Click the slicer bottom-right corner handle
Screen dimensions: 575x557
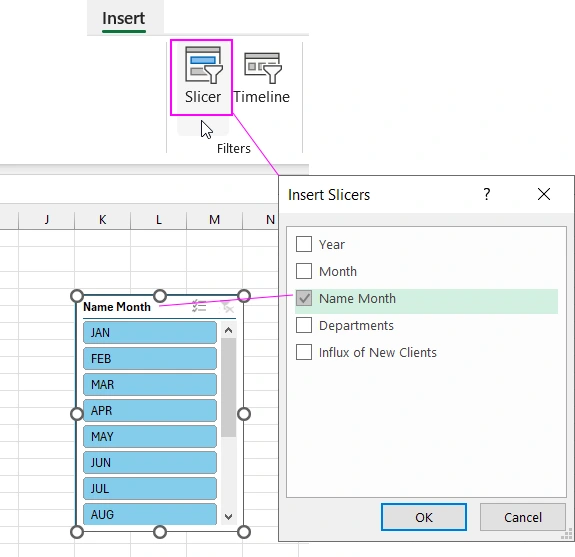244,532
